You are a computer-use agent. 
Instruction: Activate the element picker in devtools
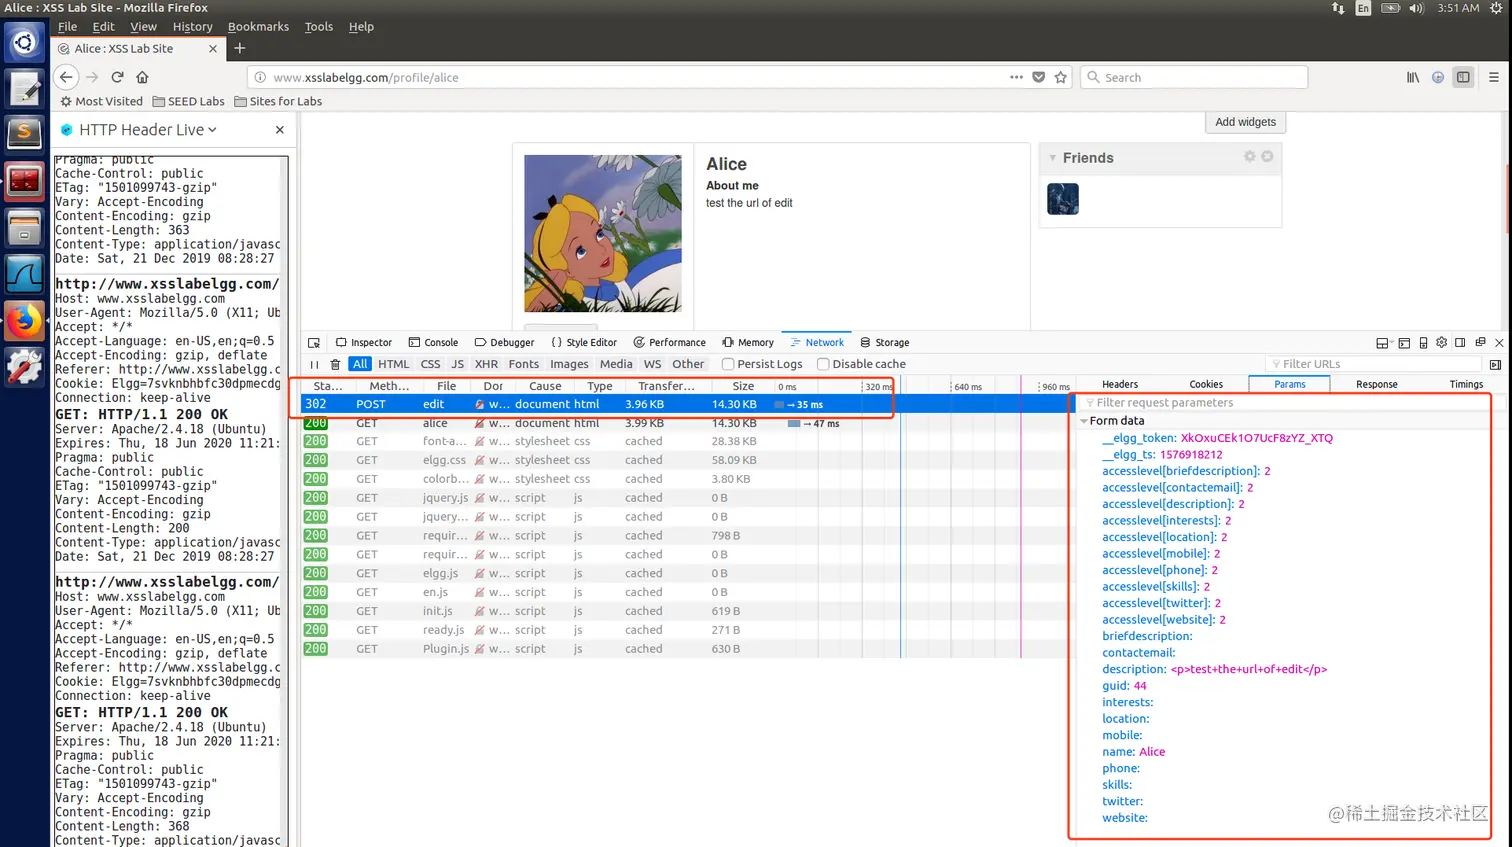click(314, 342)
